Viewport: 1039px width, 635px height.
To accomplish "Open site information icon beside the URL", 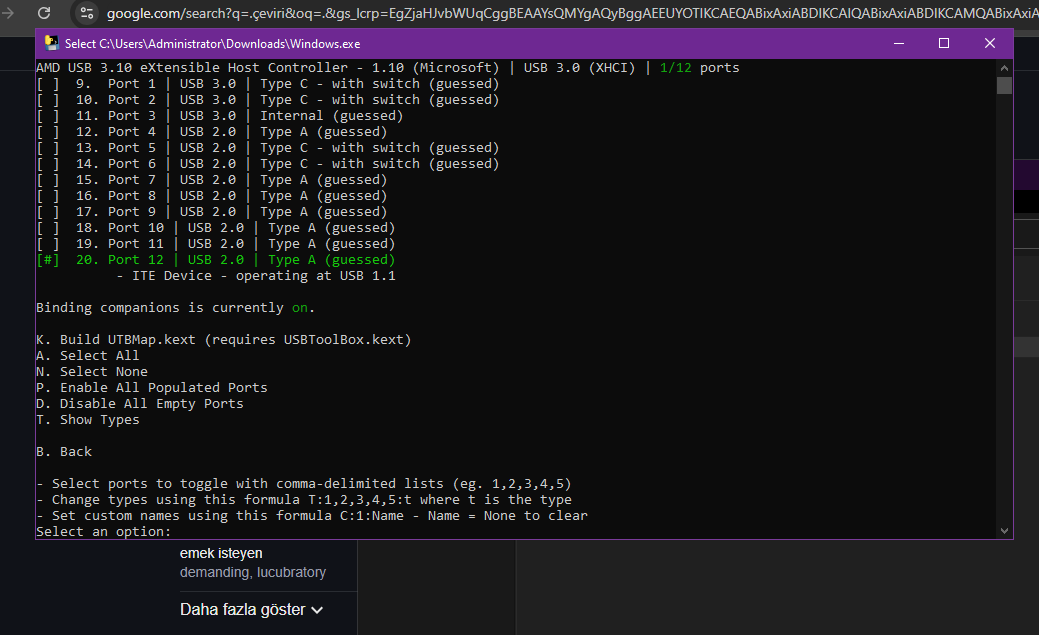I will tap(86, 13).
